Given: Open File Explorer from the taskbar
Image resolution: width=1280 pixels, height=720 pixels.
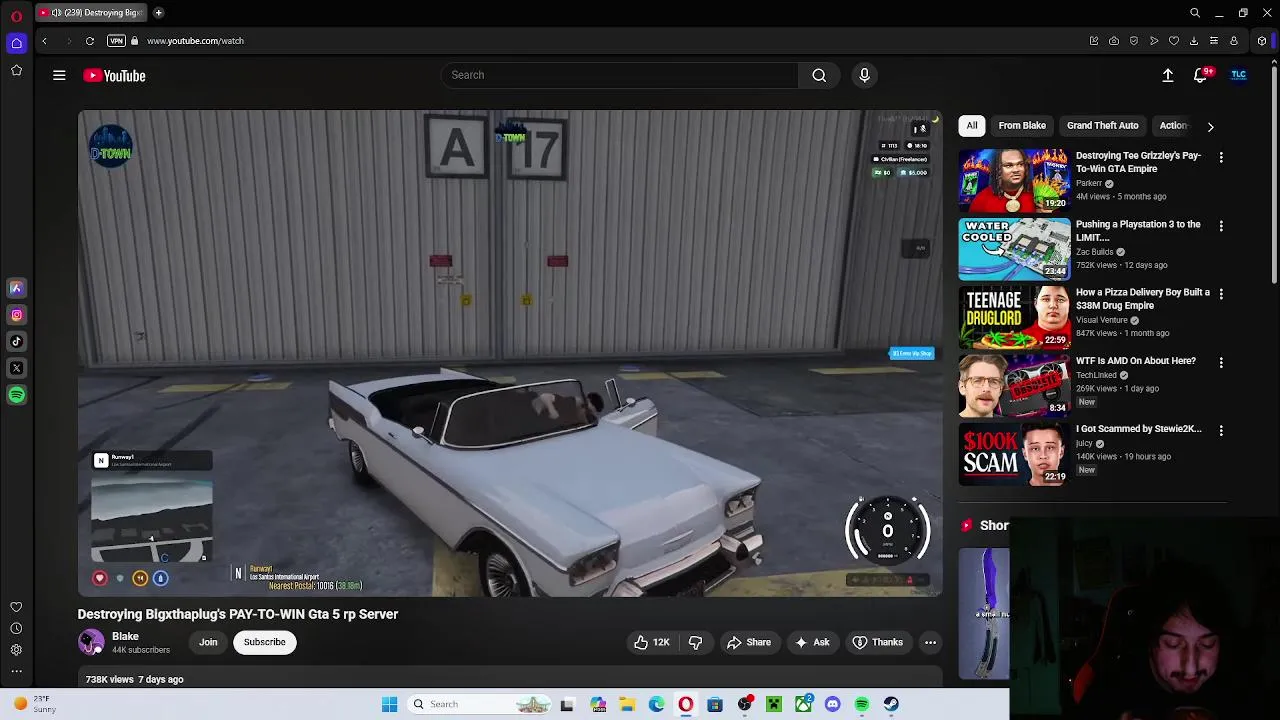Looking at the screenshot, I should coord(627,704).
